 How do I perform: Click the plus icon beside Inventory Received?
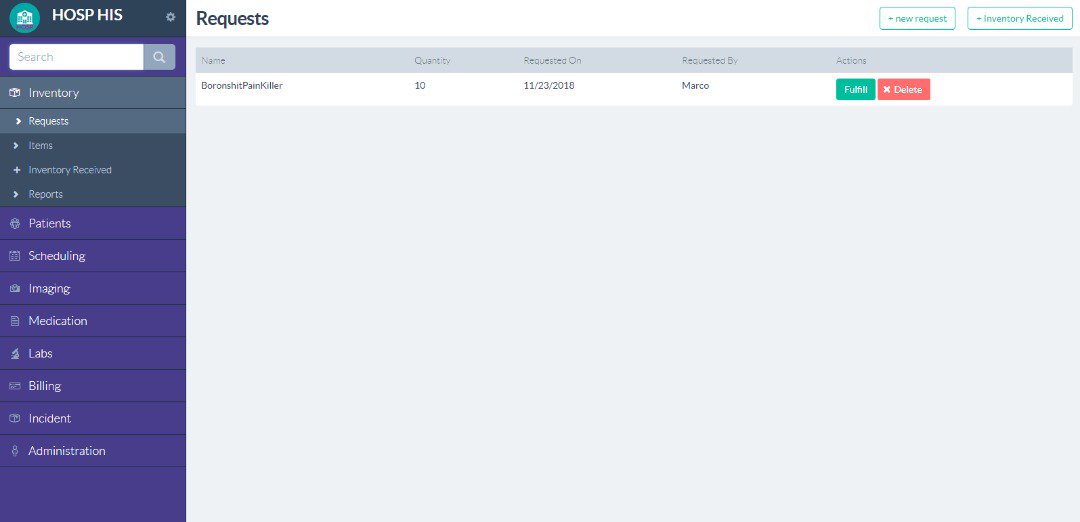click(x=17, y=170)
